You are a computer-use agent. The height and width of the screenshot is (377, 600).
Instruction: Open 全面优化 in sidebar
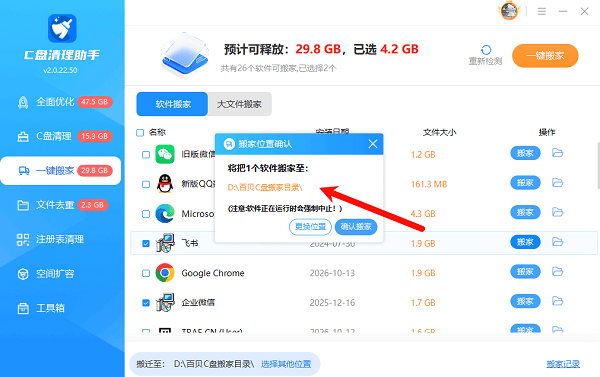coord(61,102)
